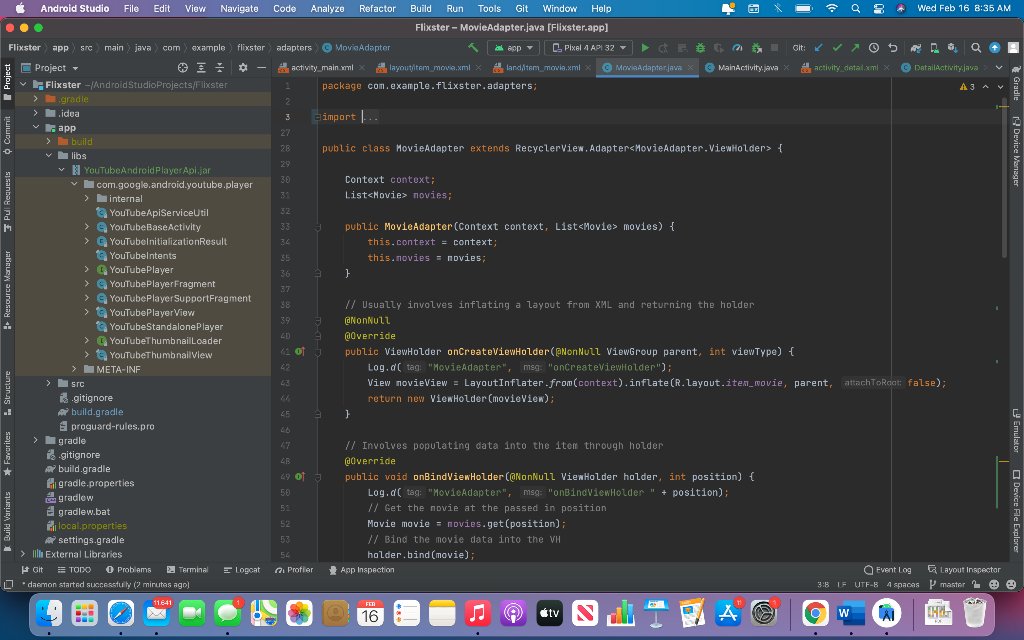Collapse the libs folder
Screen dimensions: 1024x640
tap(49, 155)
